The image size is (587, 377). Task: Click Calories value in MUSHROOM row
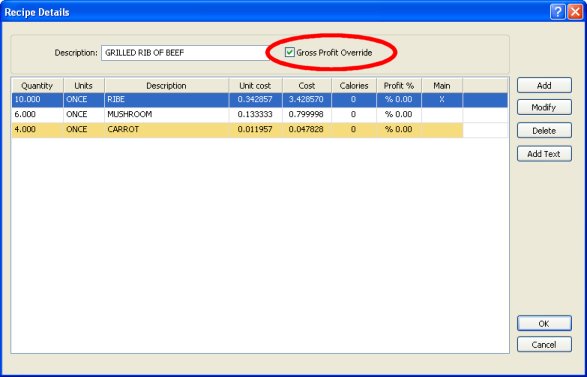coord(353,114)
